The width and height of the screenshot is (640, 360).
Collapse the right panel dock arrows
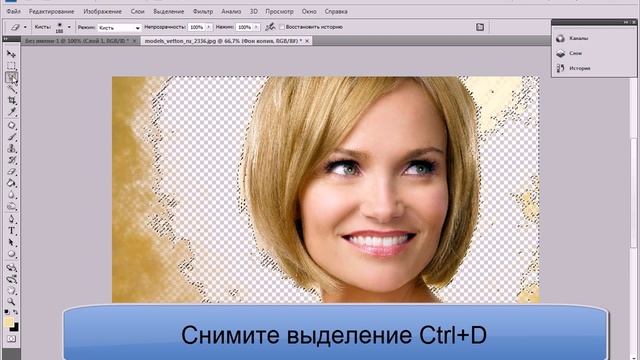625,22
